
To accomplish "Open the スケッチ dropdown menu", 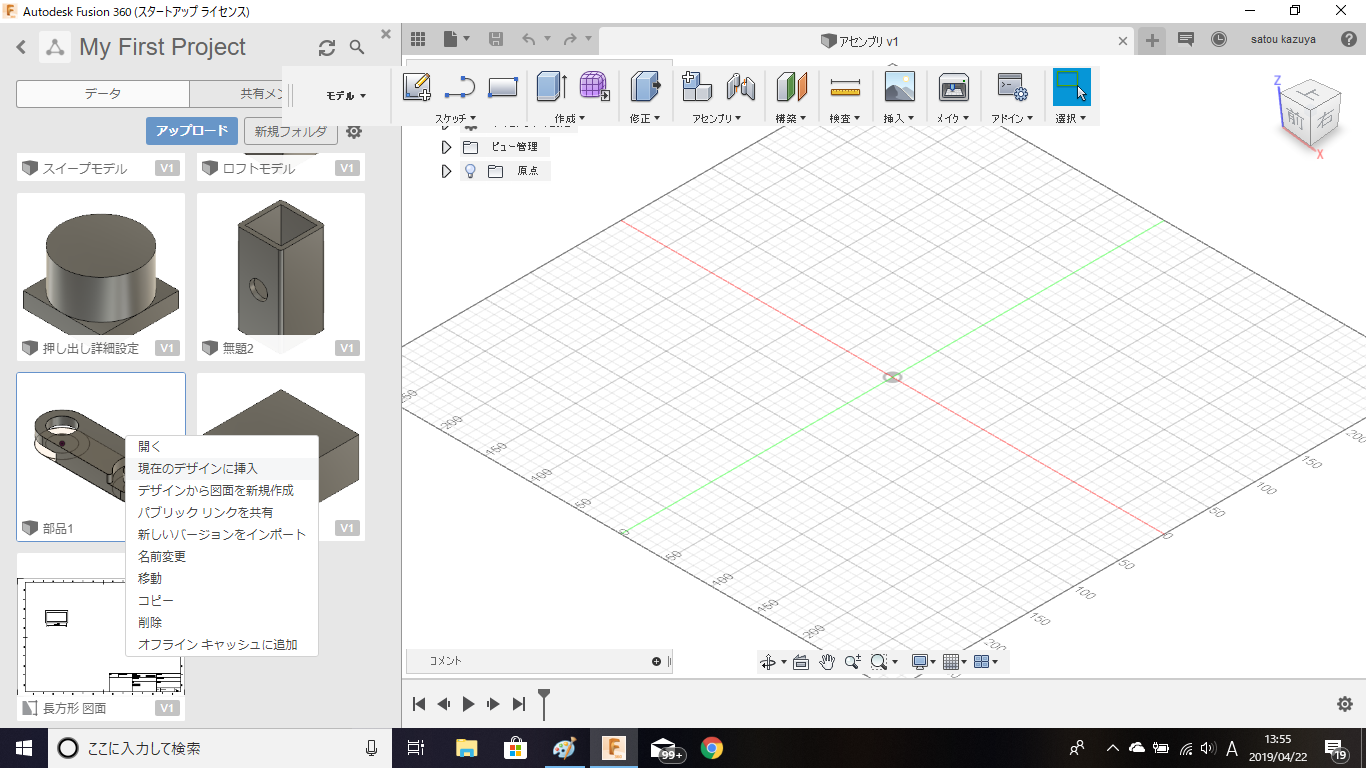I will (x=455, y=118).
